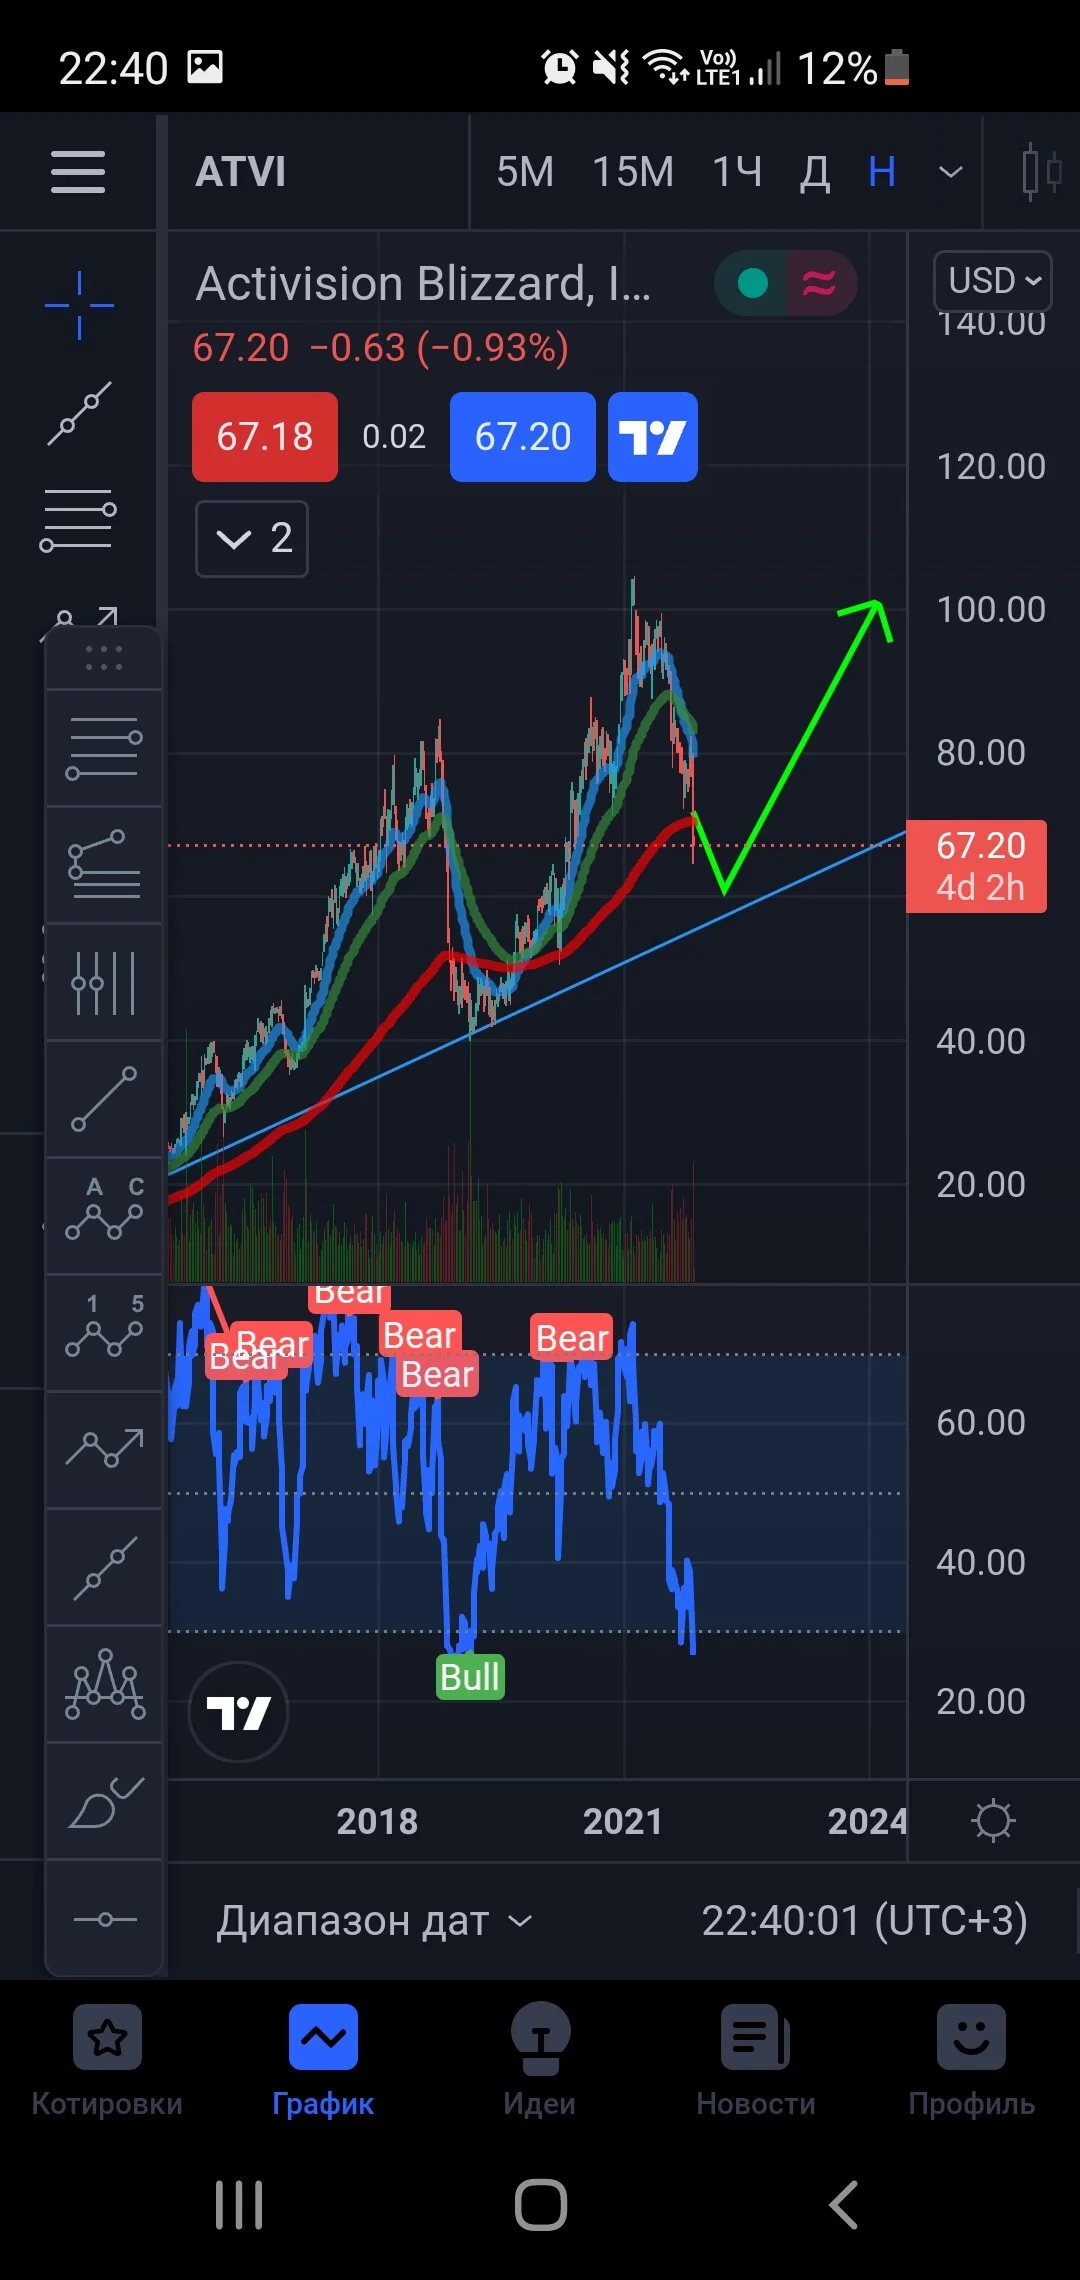Tap the spread value 0.02
The height and width of the screenshot is (2280, 1080).
point(394,437)
